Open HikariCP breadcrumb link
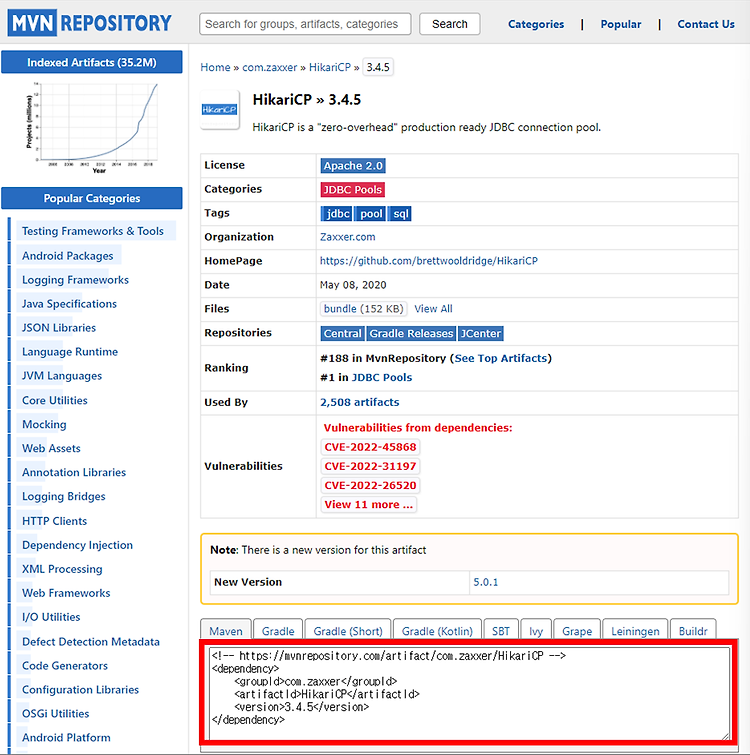 (330, 67)
